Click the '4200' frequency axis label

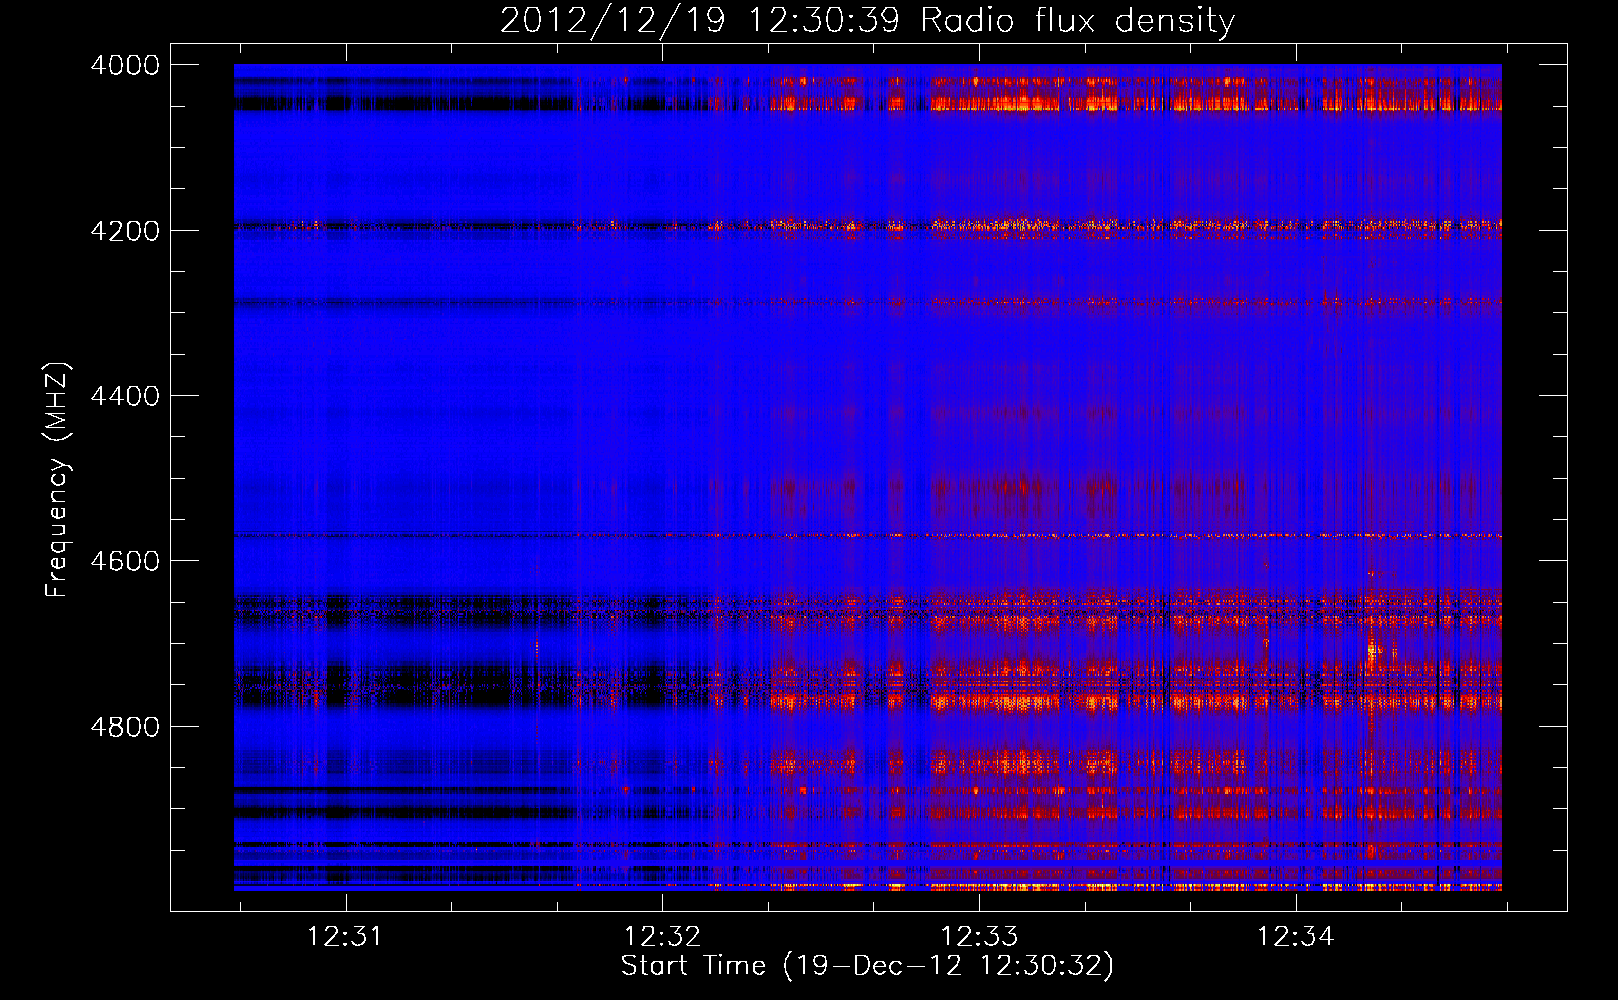(x=125, y=231)
